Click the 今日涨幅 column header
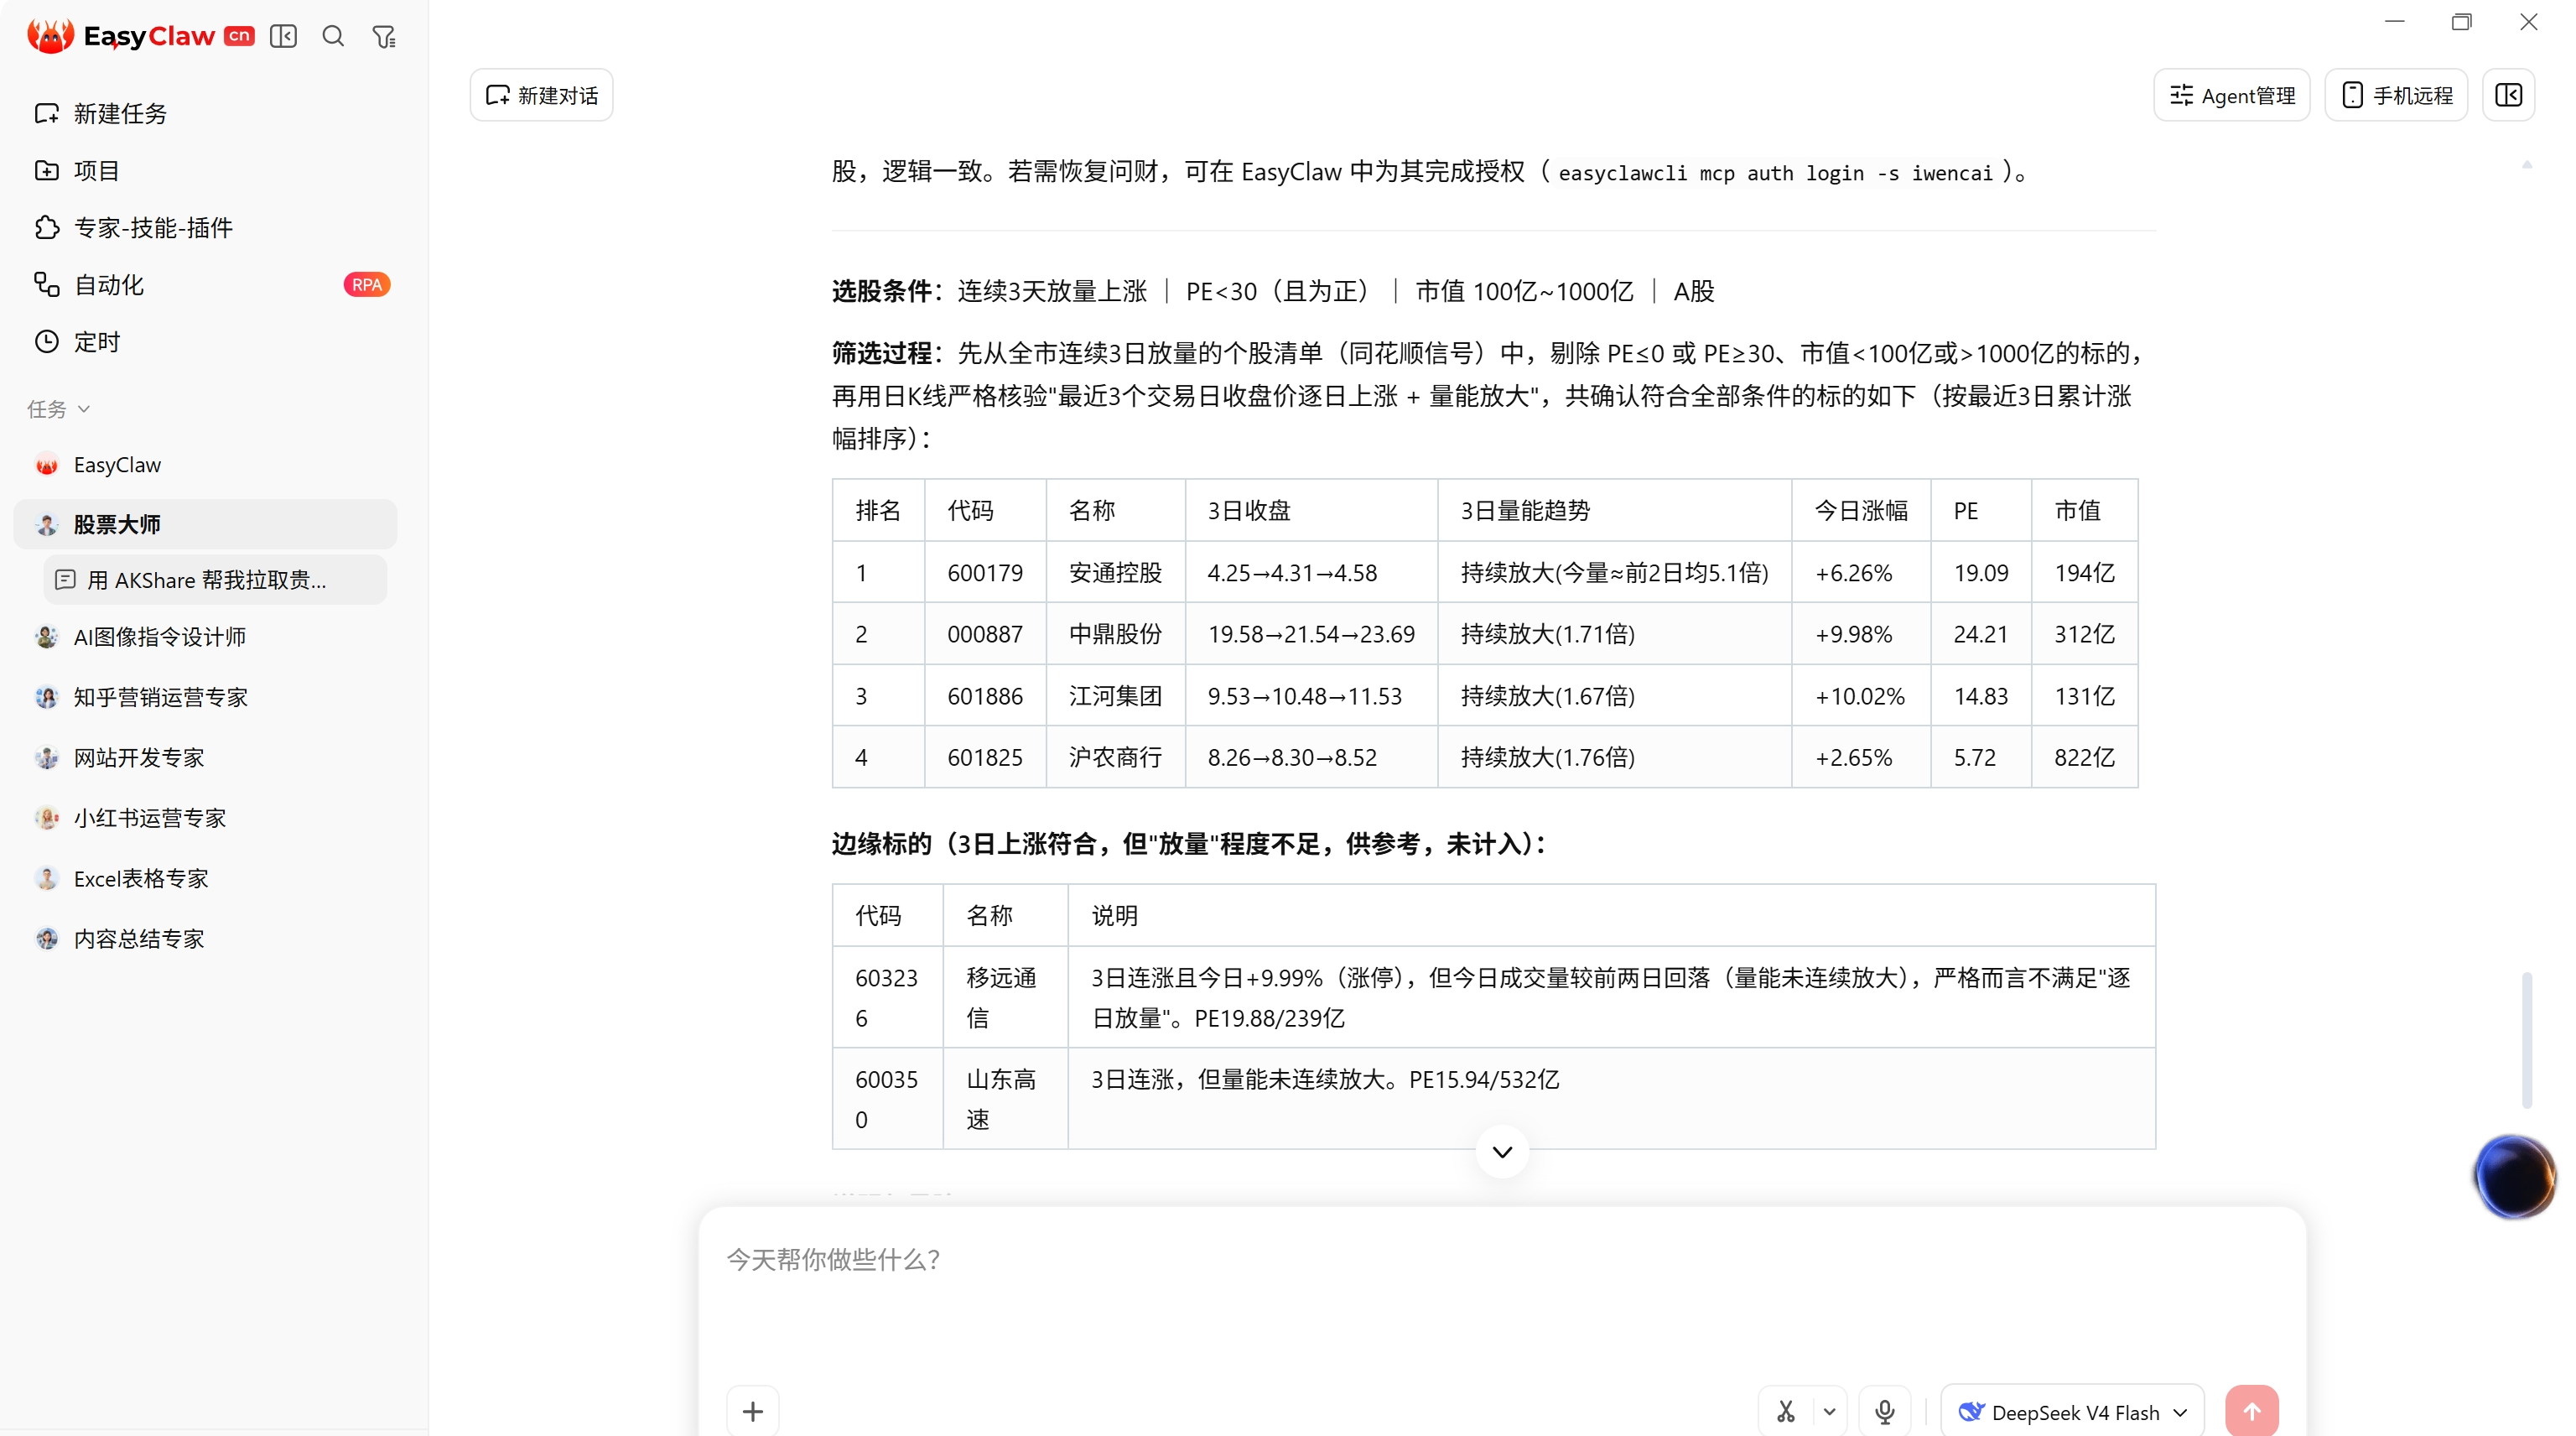Image resolution: width=2576 pixels, height=1436 pixels. [1861, 511]
